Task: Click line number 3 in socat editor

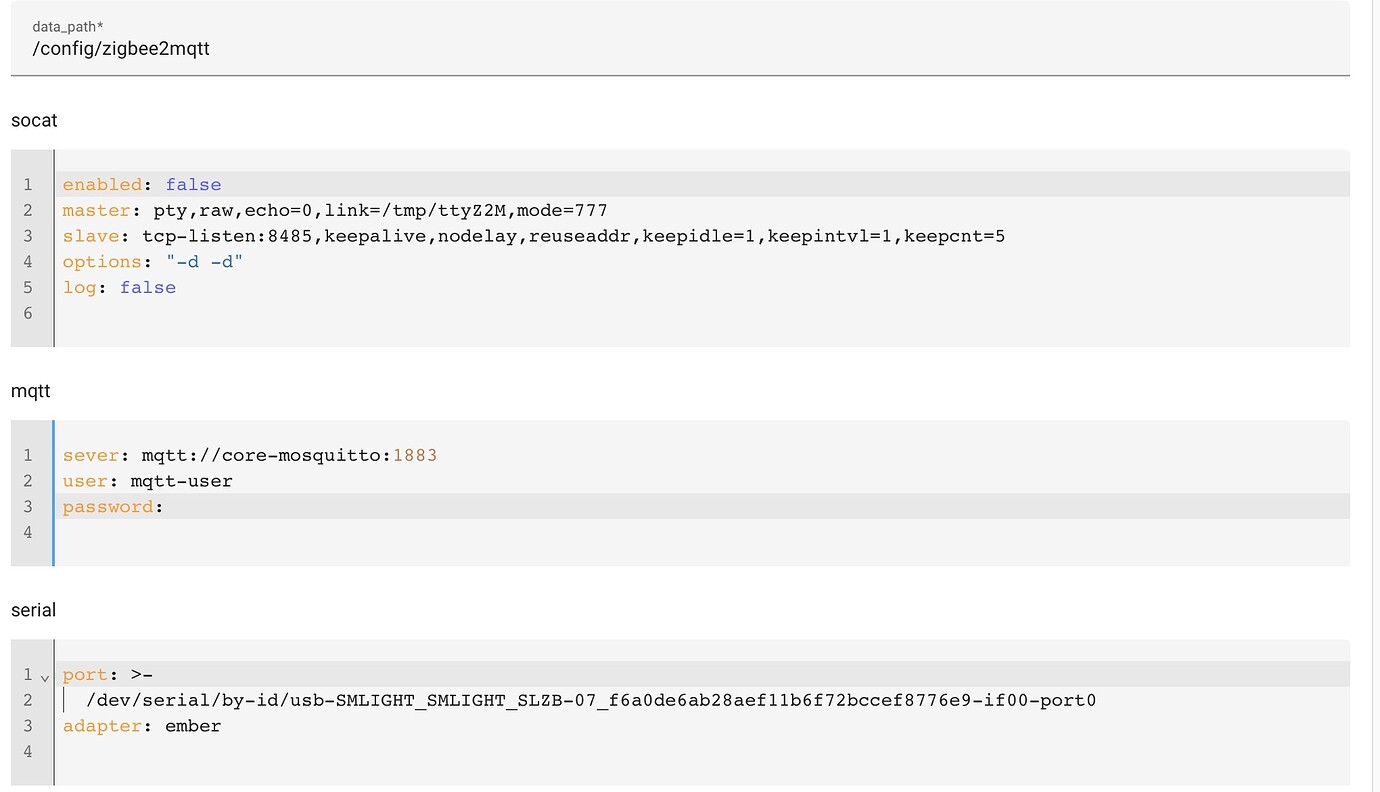Action: (x=28, y=236)
